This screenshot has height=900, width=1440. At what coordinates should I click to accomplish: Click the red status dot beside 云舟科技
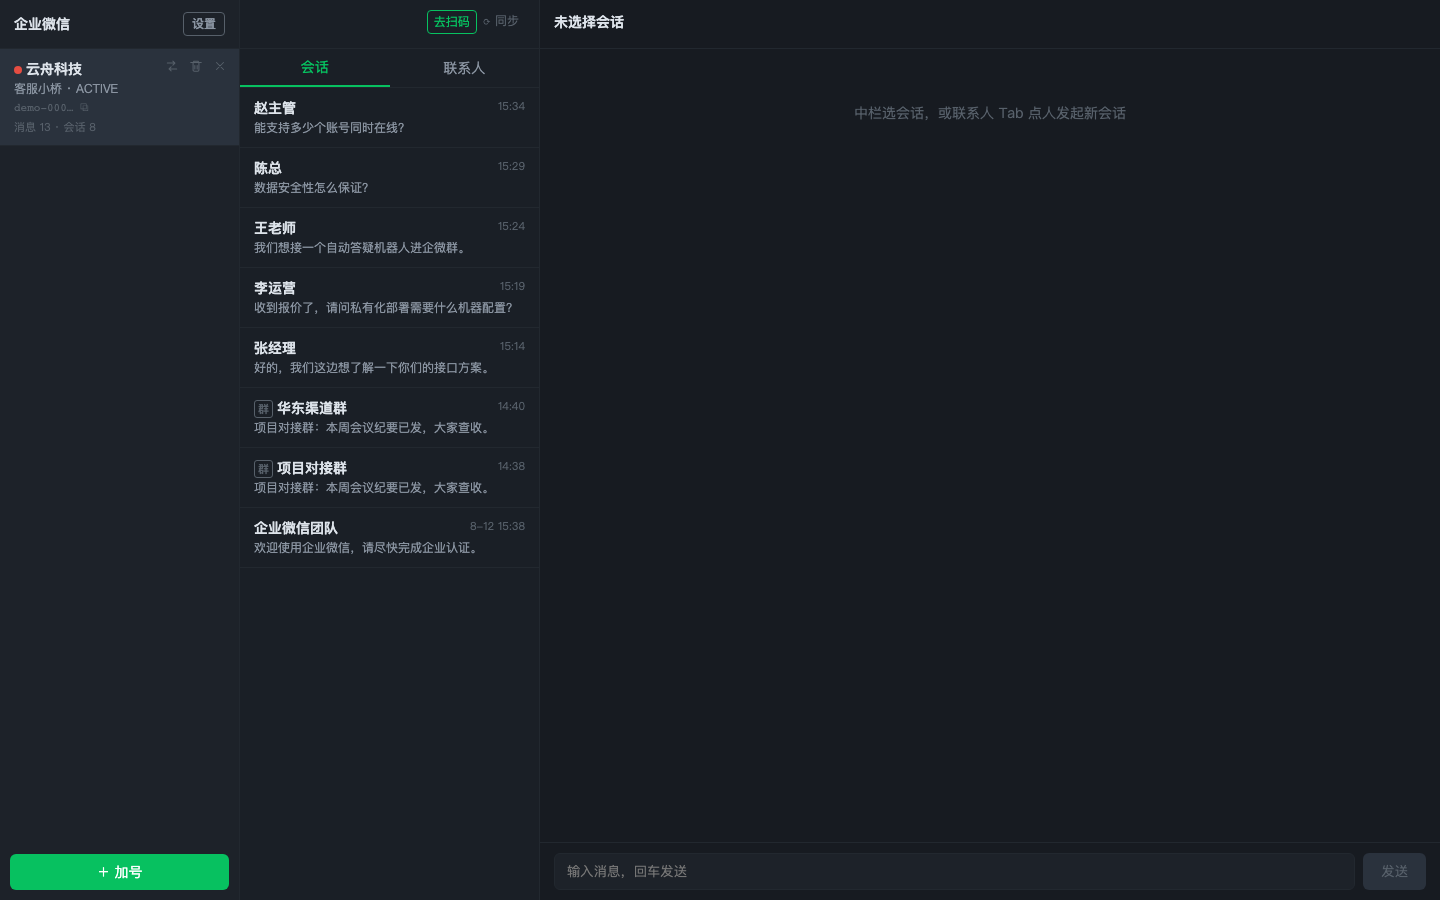point(18,70)
